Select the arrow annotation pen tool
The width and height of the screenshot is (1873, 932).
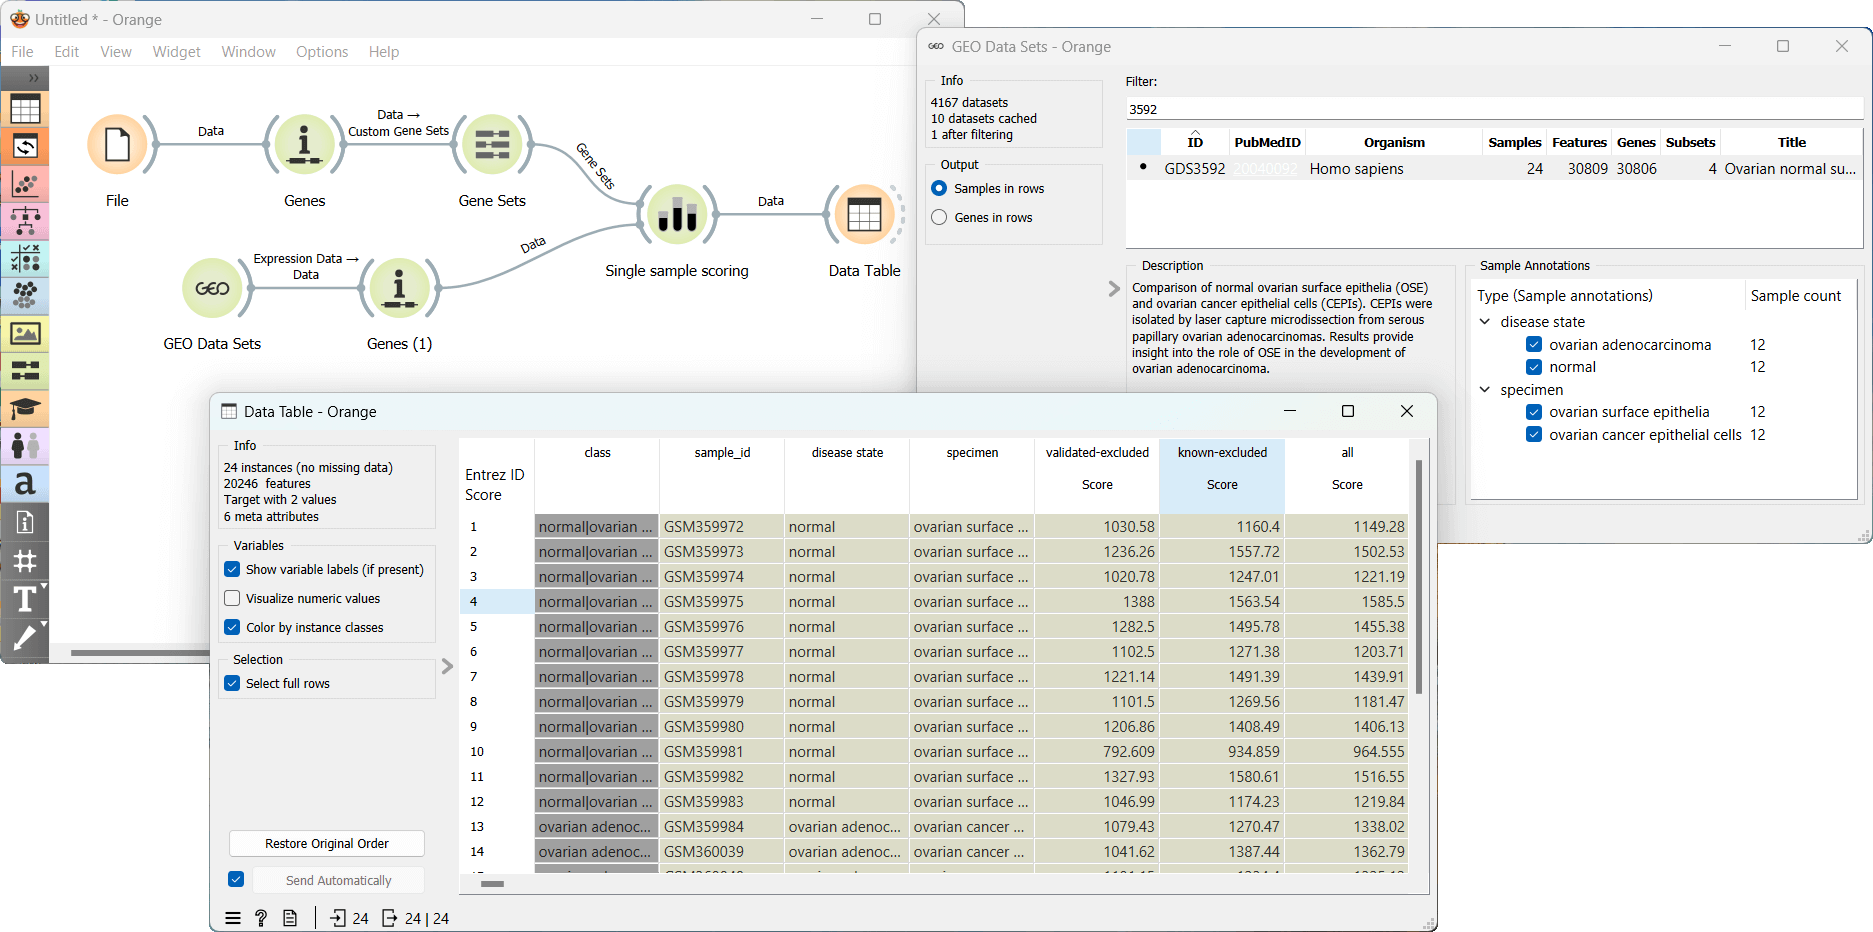[x=25, y=636]
